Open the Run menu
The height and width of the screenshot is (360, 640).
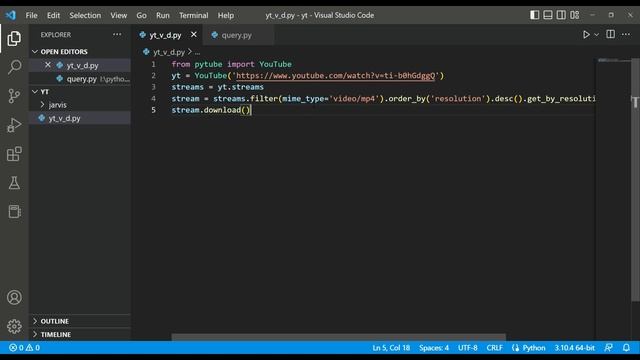click(x=162, y=16)
